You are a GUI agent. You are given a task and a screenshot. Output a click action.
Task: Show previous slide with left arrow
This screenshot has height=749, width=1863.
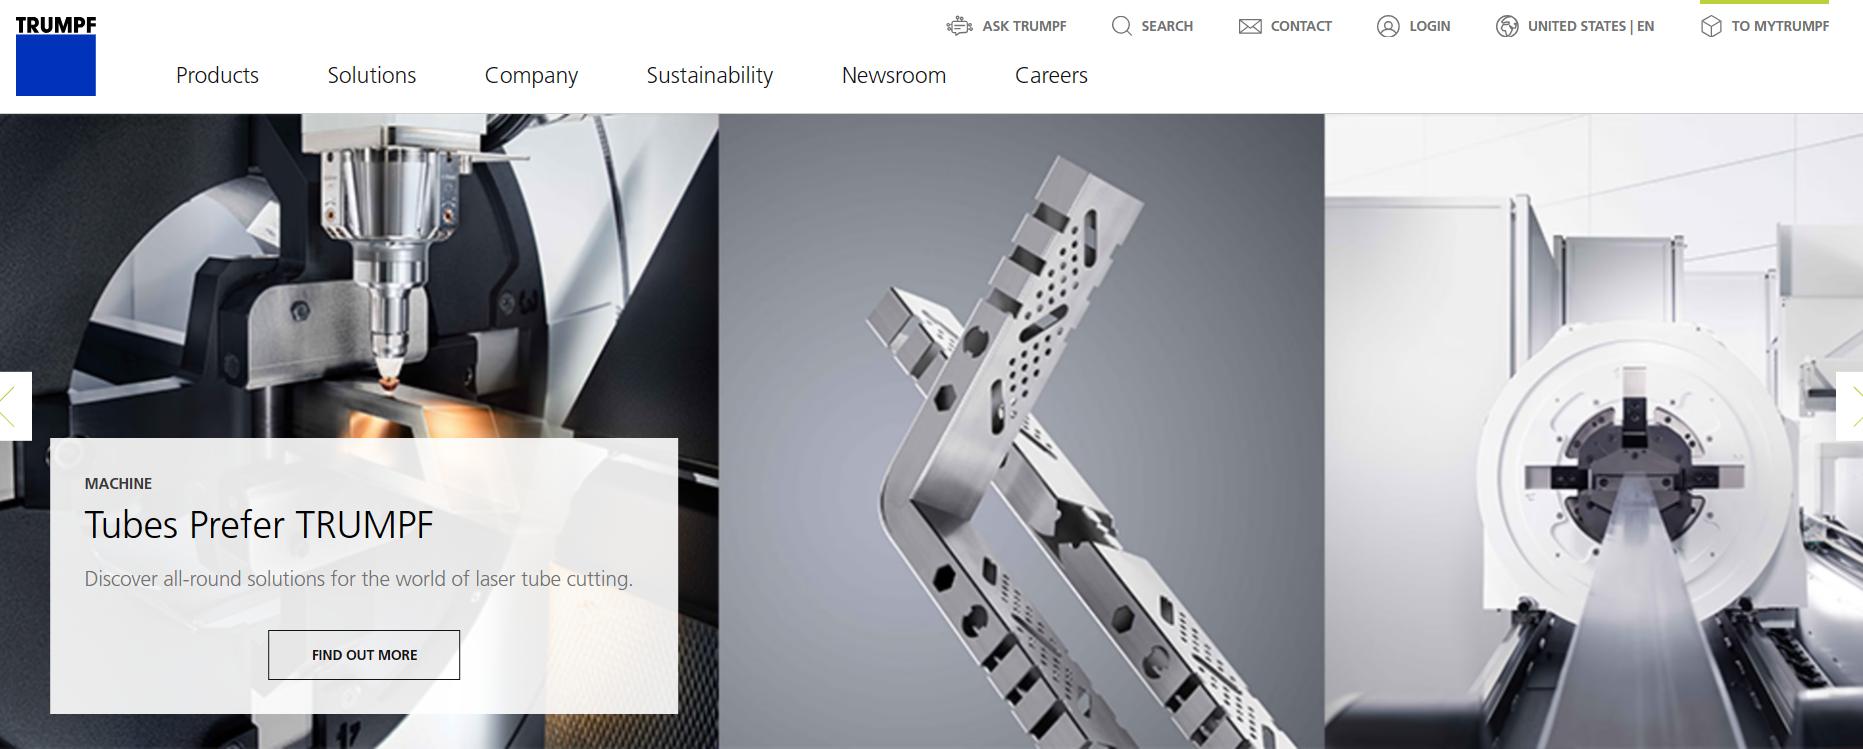(x=15, y=406)
